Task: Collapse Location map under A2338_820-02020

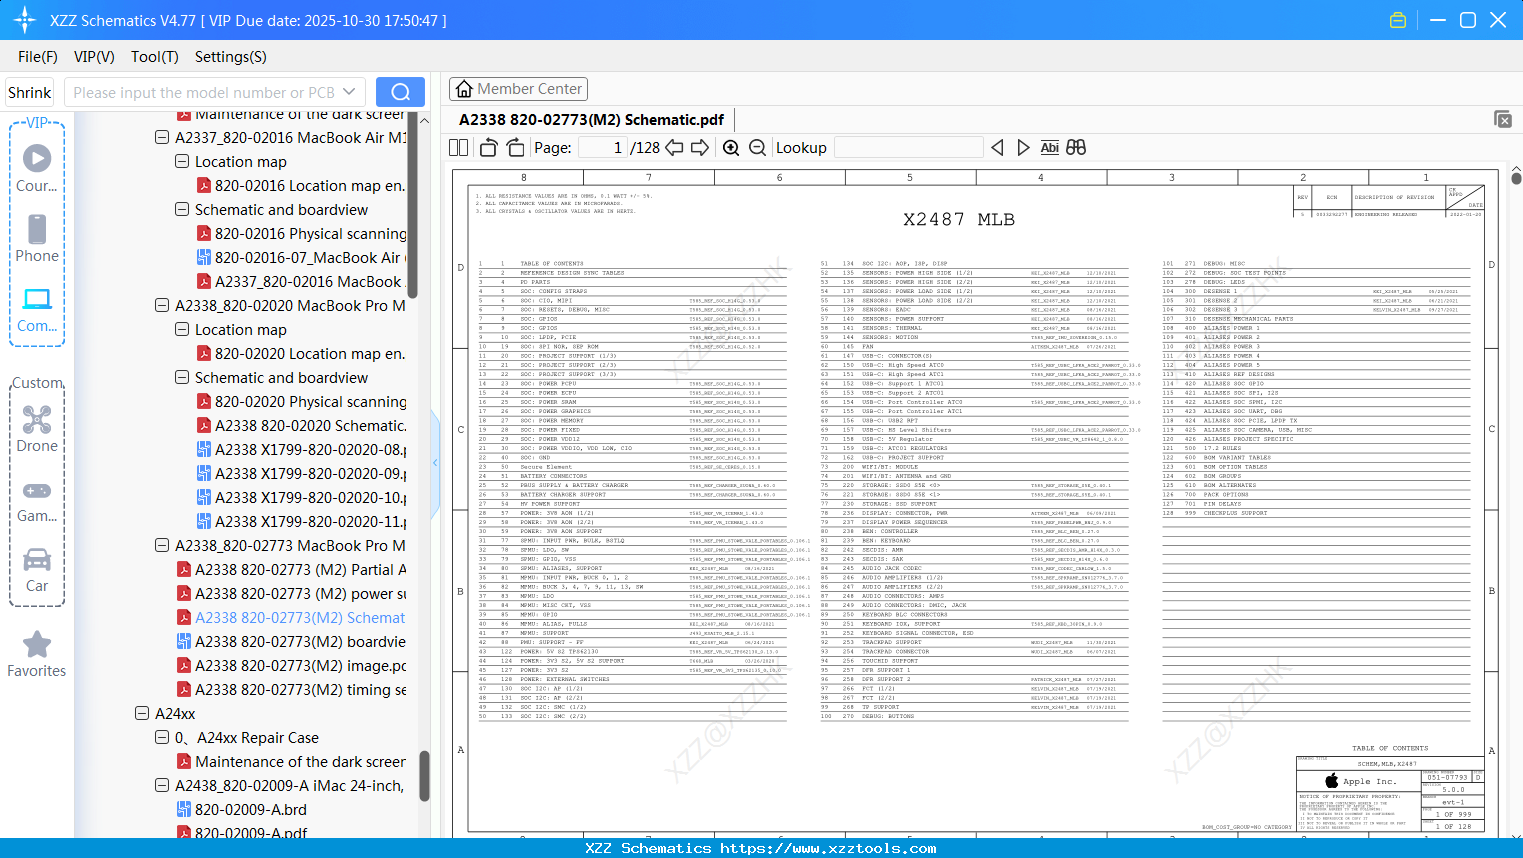Action: tap(182, 329)
